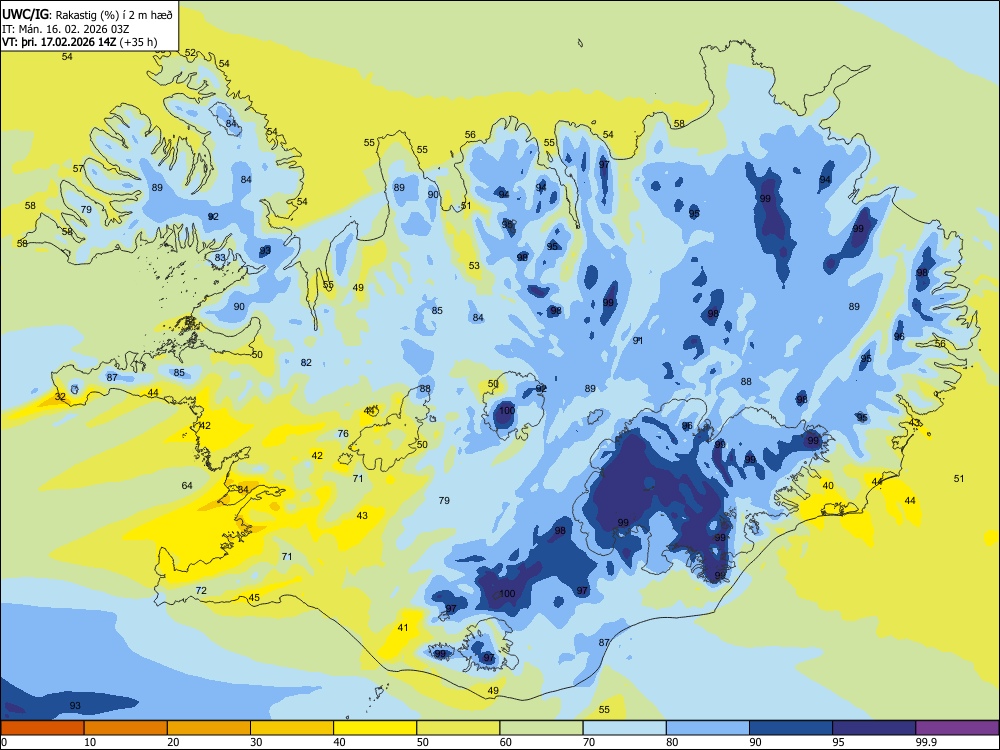Image resolution: width=1000 pixels, height=750 pixels.
Task: Click the 'IT: Mán. 16. 02. 2026 03Z' line
Action: click(66, 29)
